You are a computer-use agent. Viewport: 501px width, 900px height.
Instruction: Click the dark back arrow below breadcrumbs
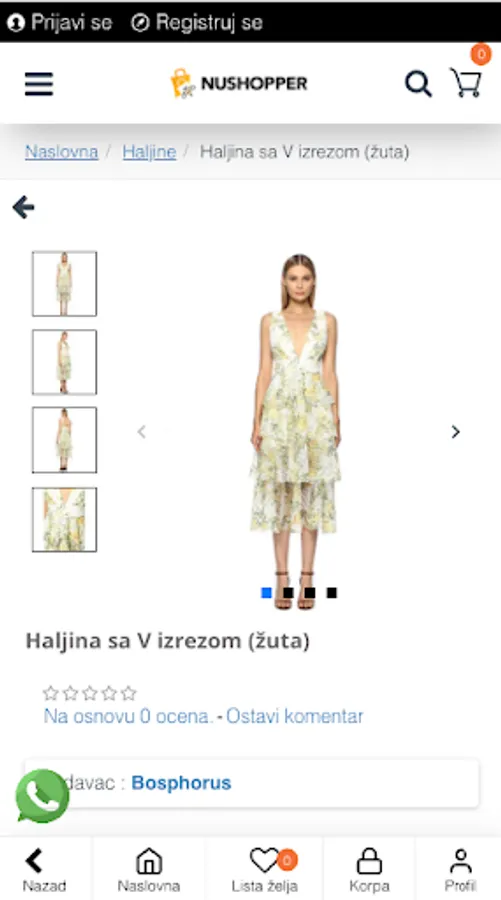coord(24,207)
